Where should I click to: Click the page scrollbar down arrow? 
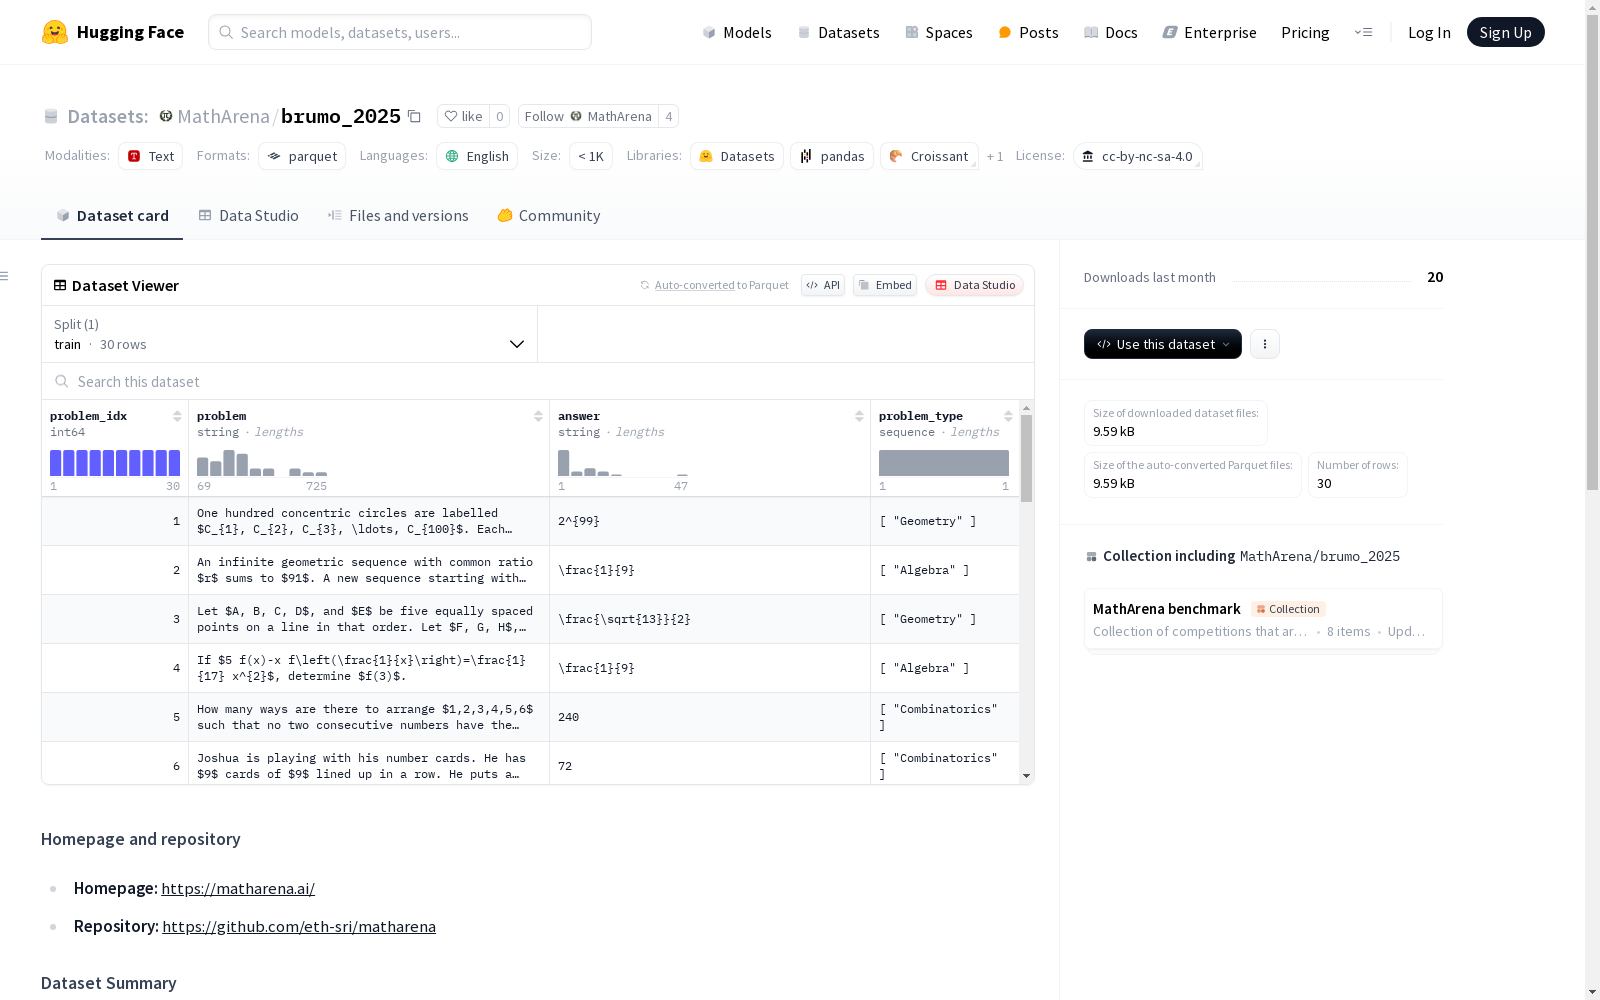pyautogui.click(x=1592, y=992)
